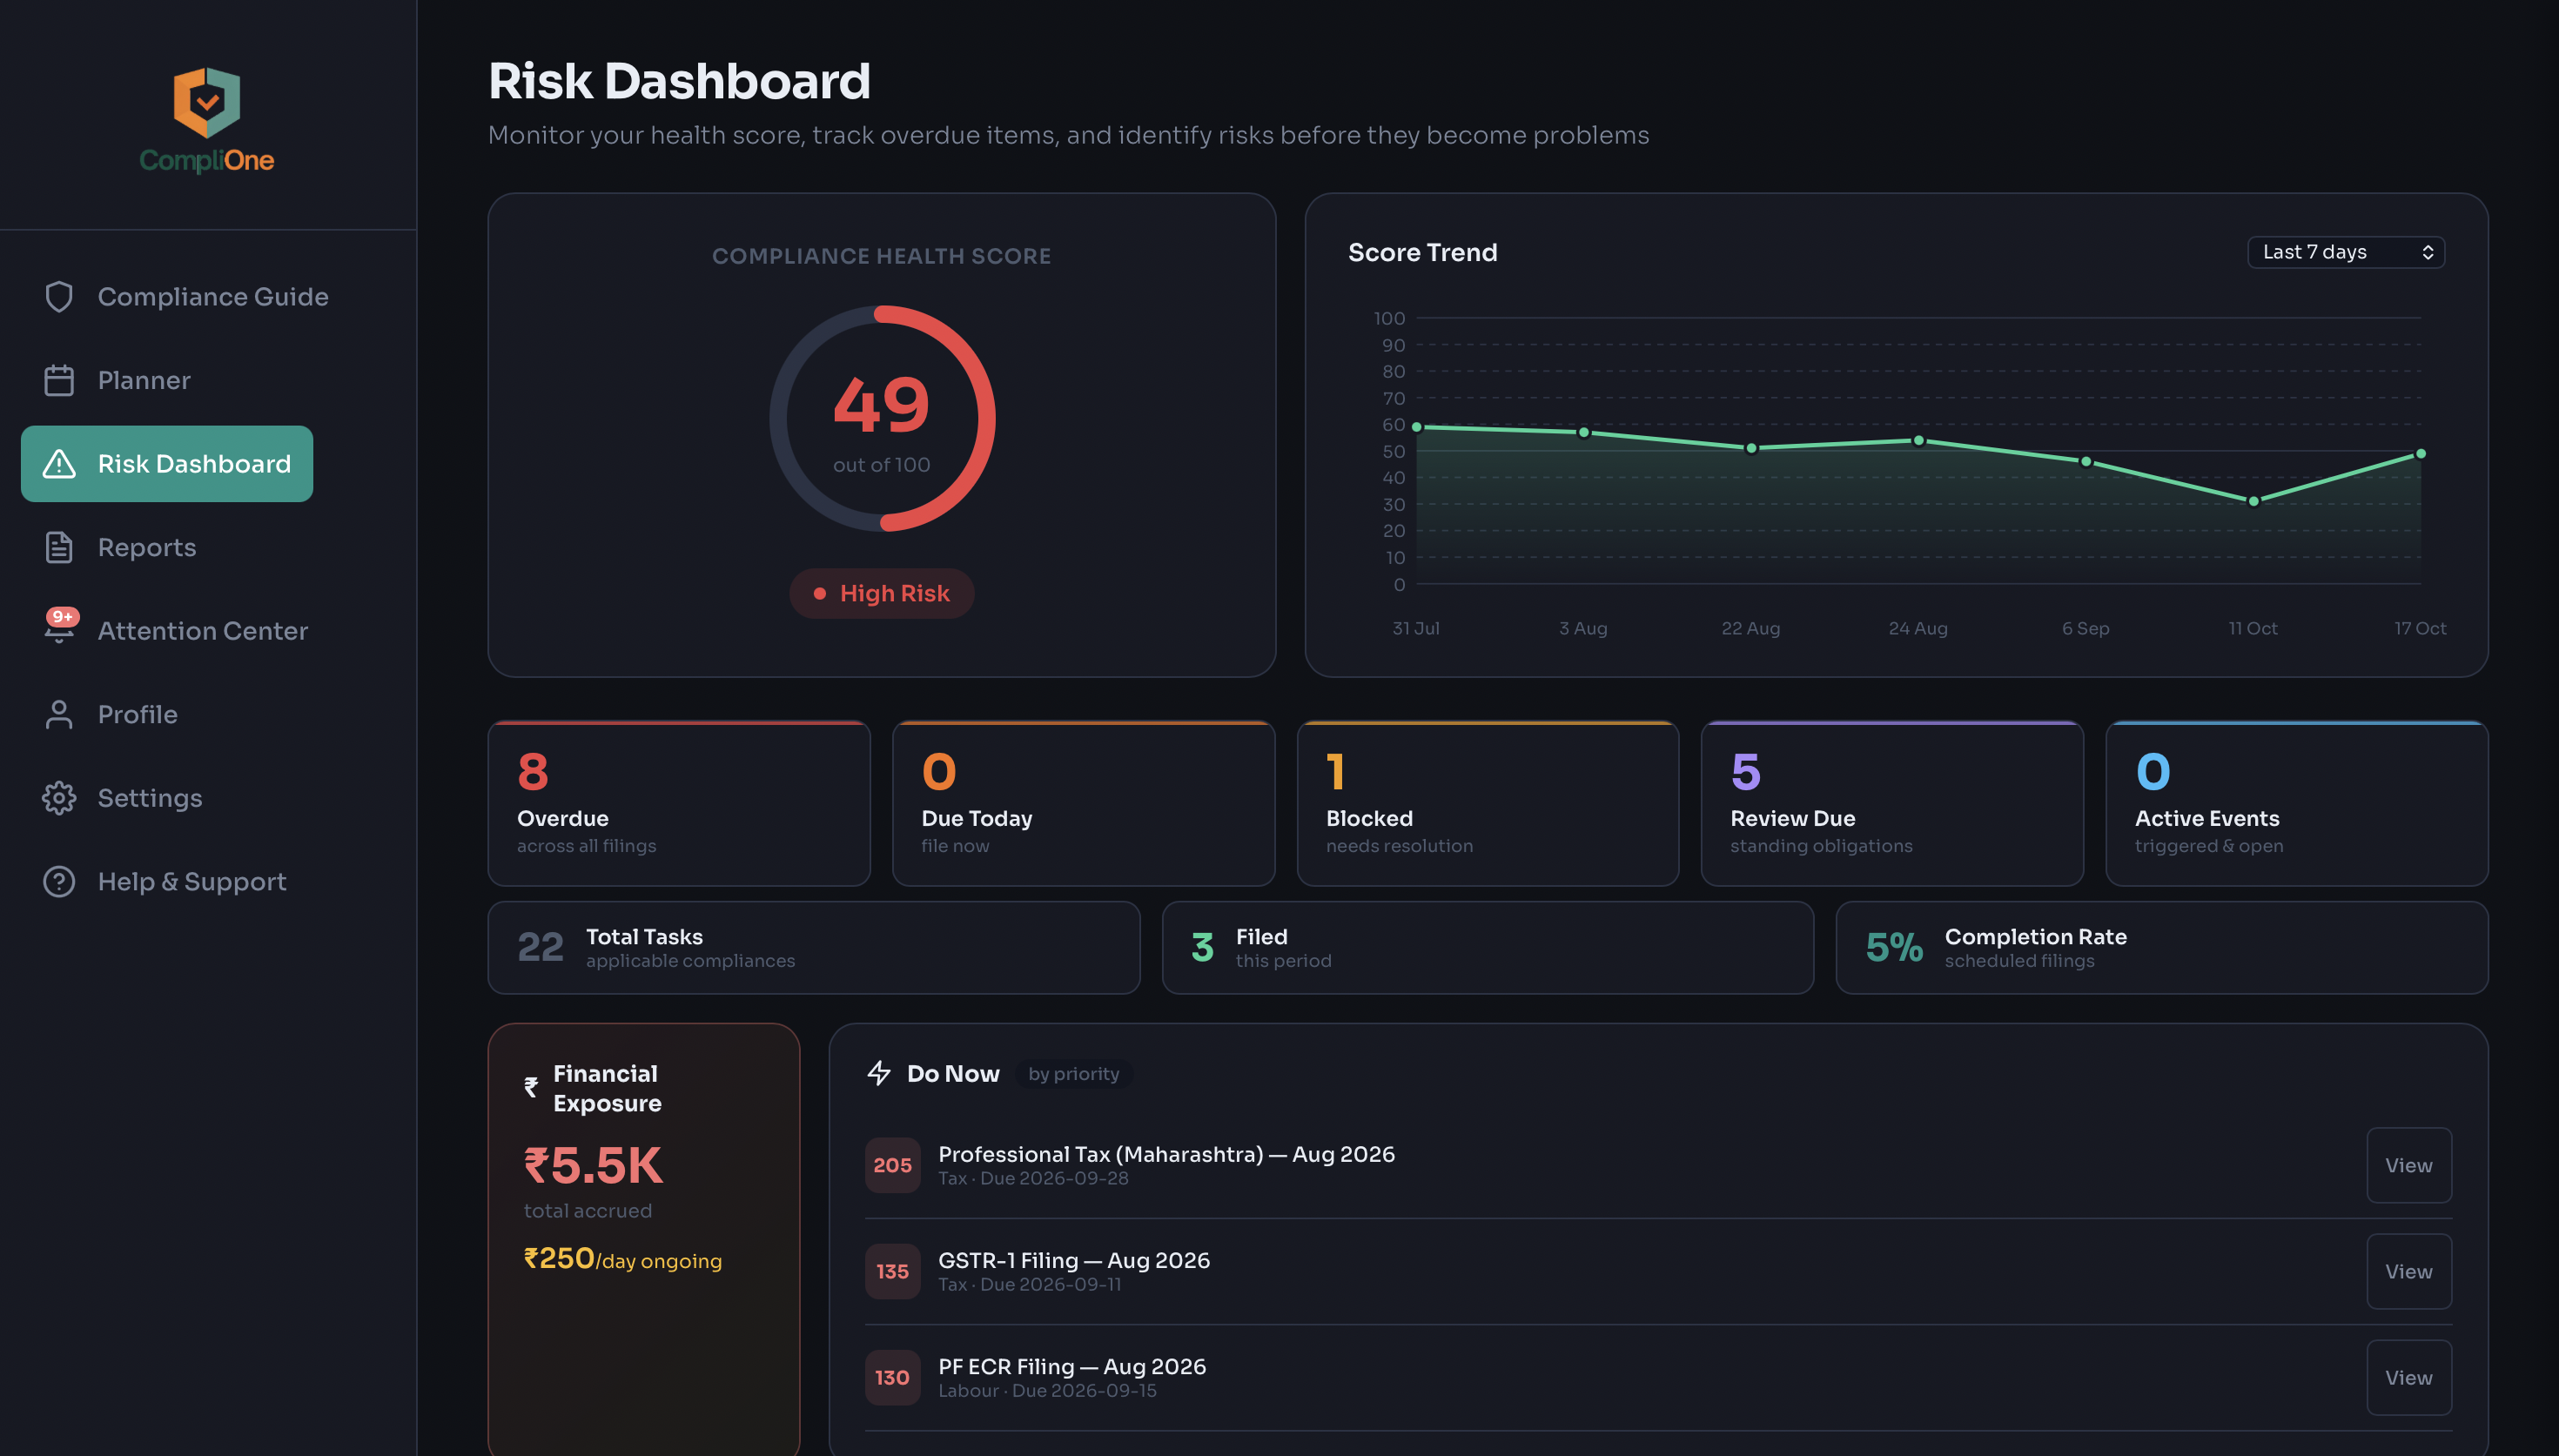This screenshot has width=2559, height=1456.
Task: Click the 17 Oct data point on trend chart
Action: point(2420,454)
